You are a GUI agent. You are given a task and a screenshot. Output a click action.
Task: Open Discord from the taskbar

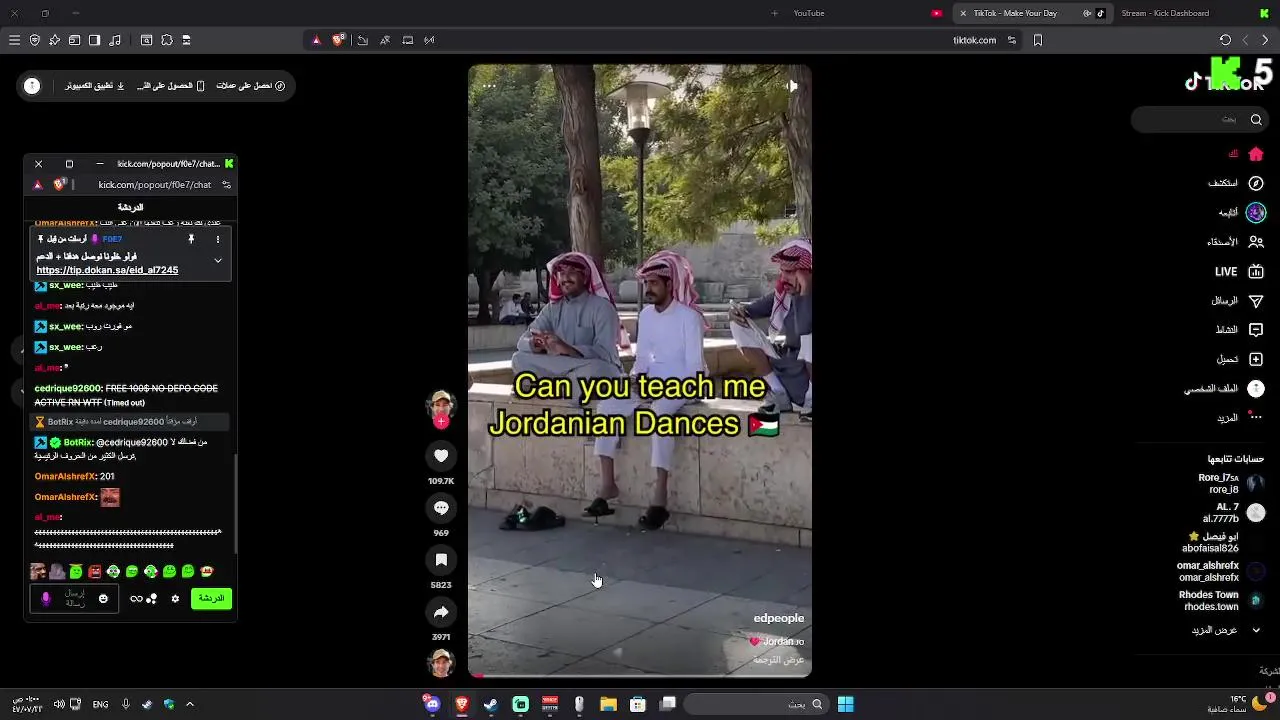(x=431, y=704)
